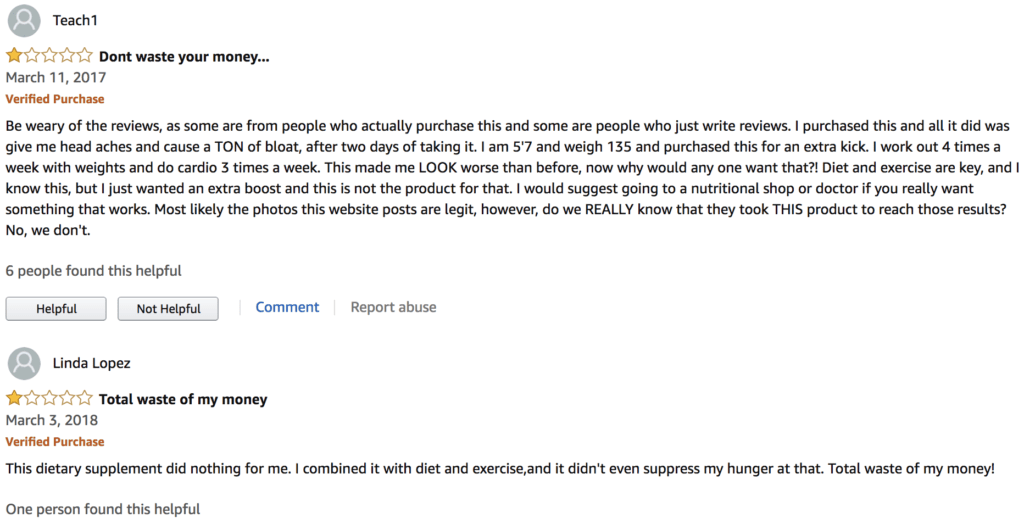This screenshot has width=1024, height=524.
Task: Click the Report abuse link
Action: point(393,307)
